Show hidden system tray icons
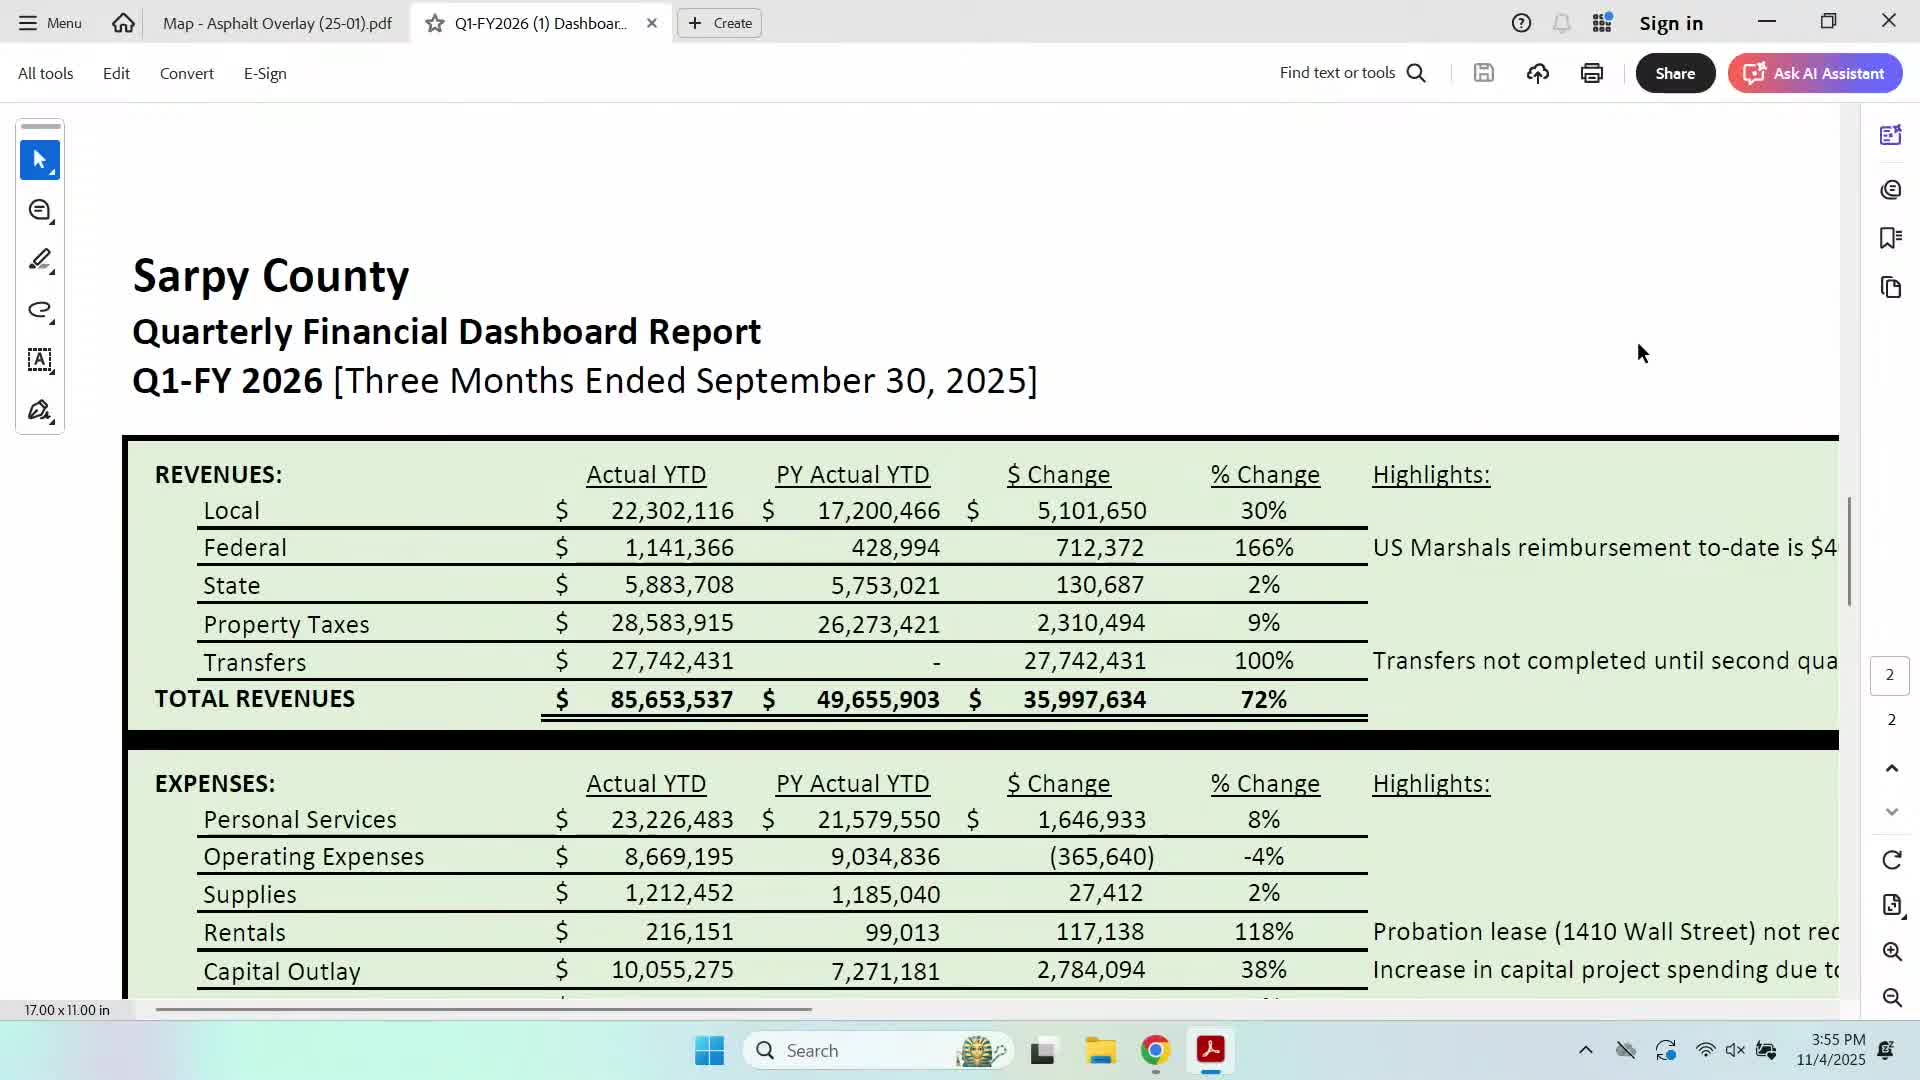1920x1080 pixels. pyautogui.click(x=1585, y=1050)
